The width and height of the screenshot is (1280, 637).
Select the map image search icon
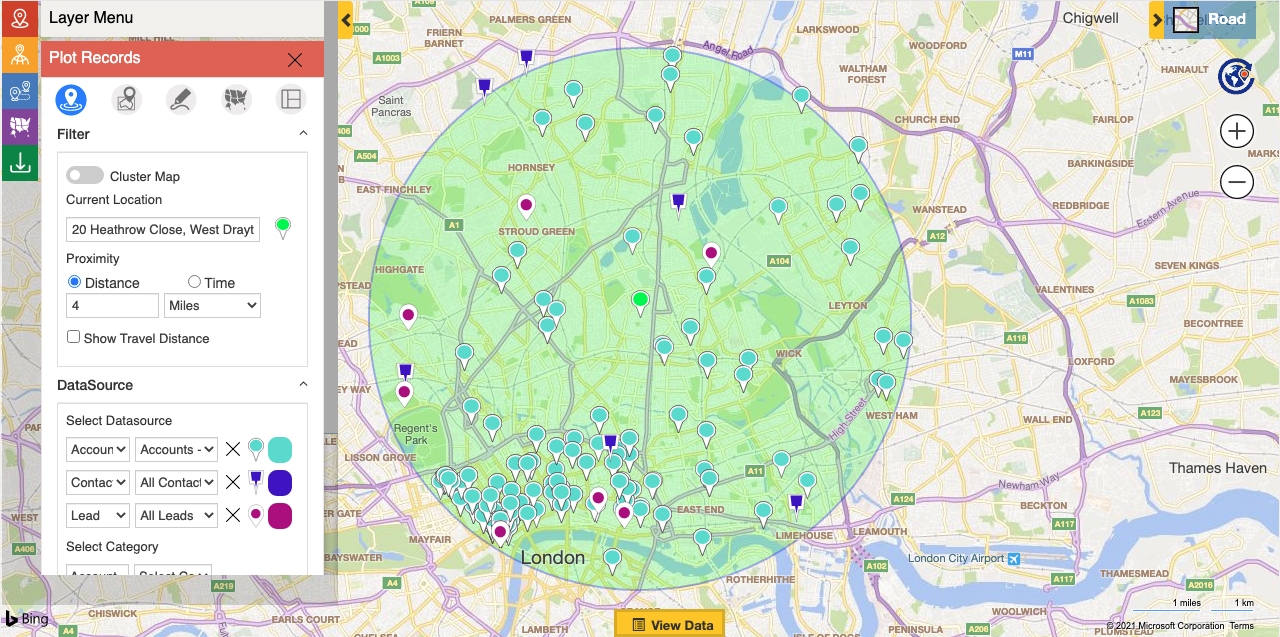coord(126,99)
